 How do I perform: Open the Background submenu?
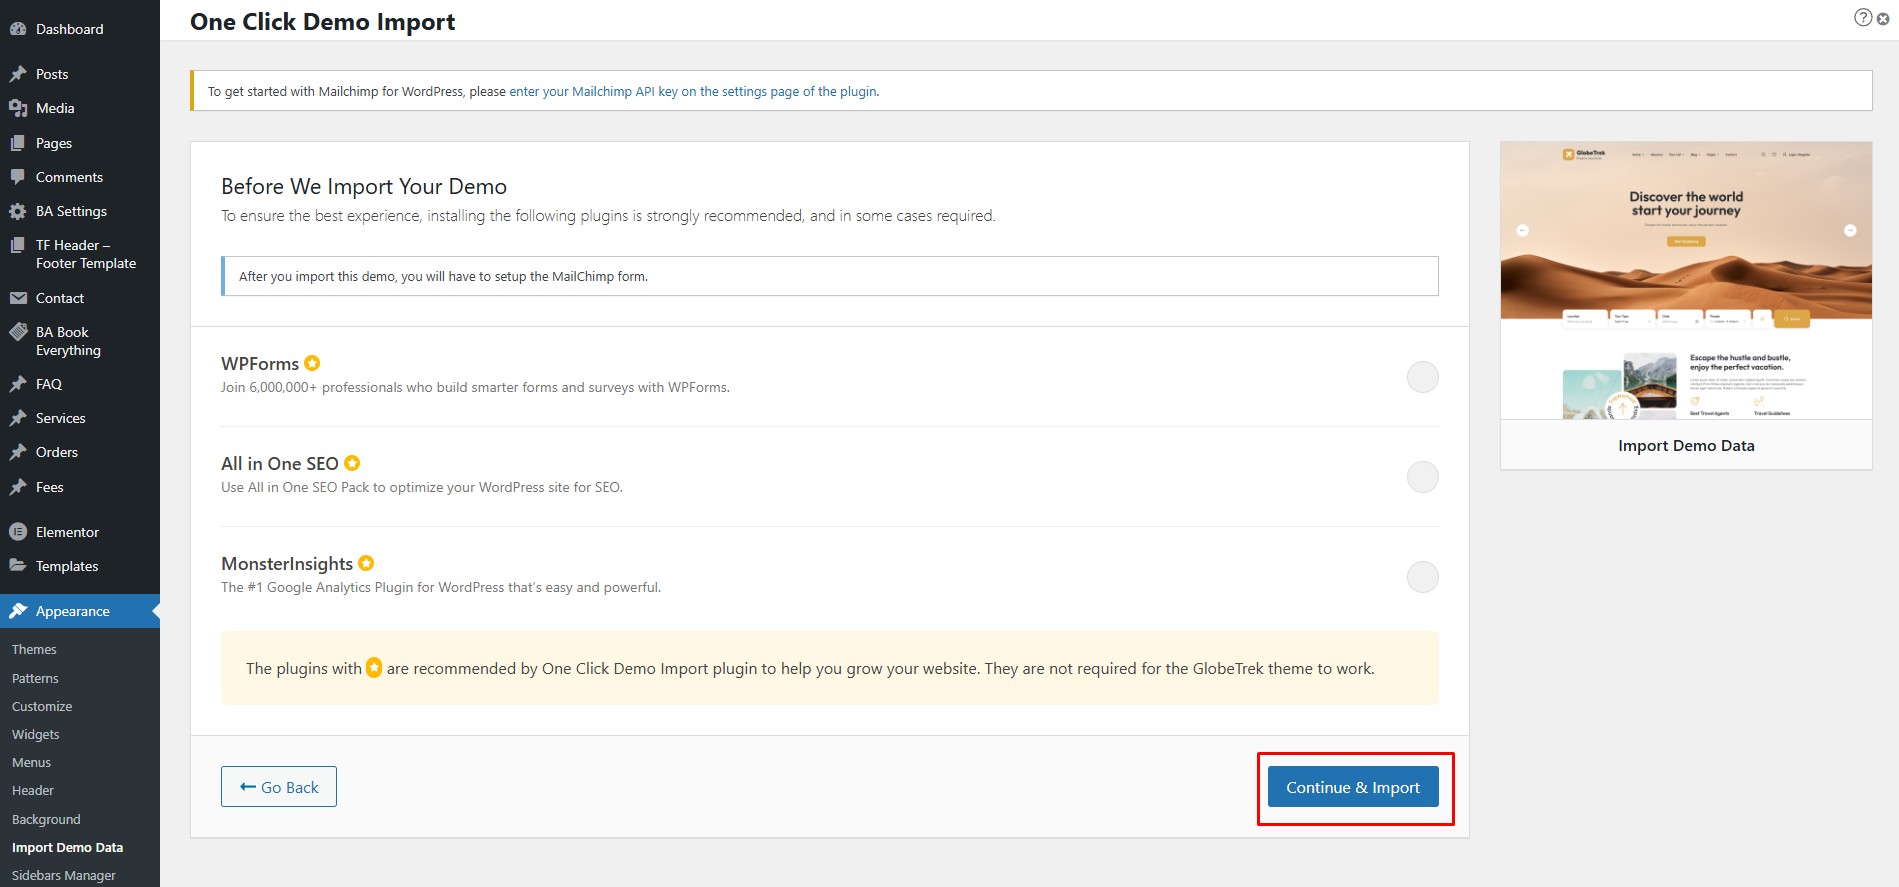pos(46,819)
